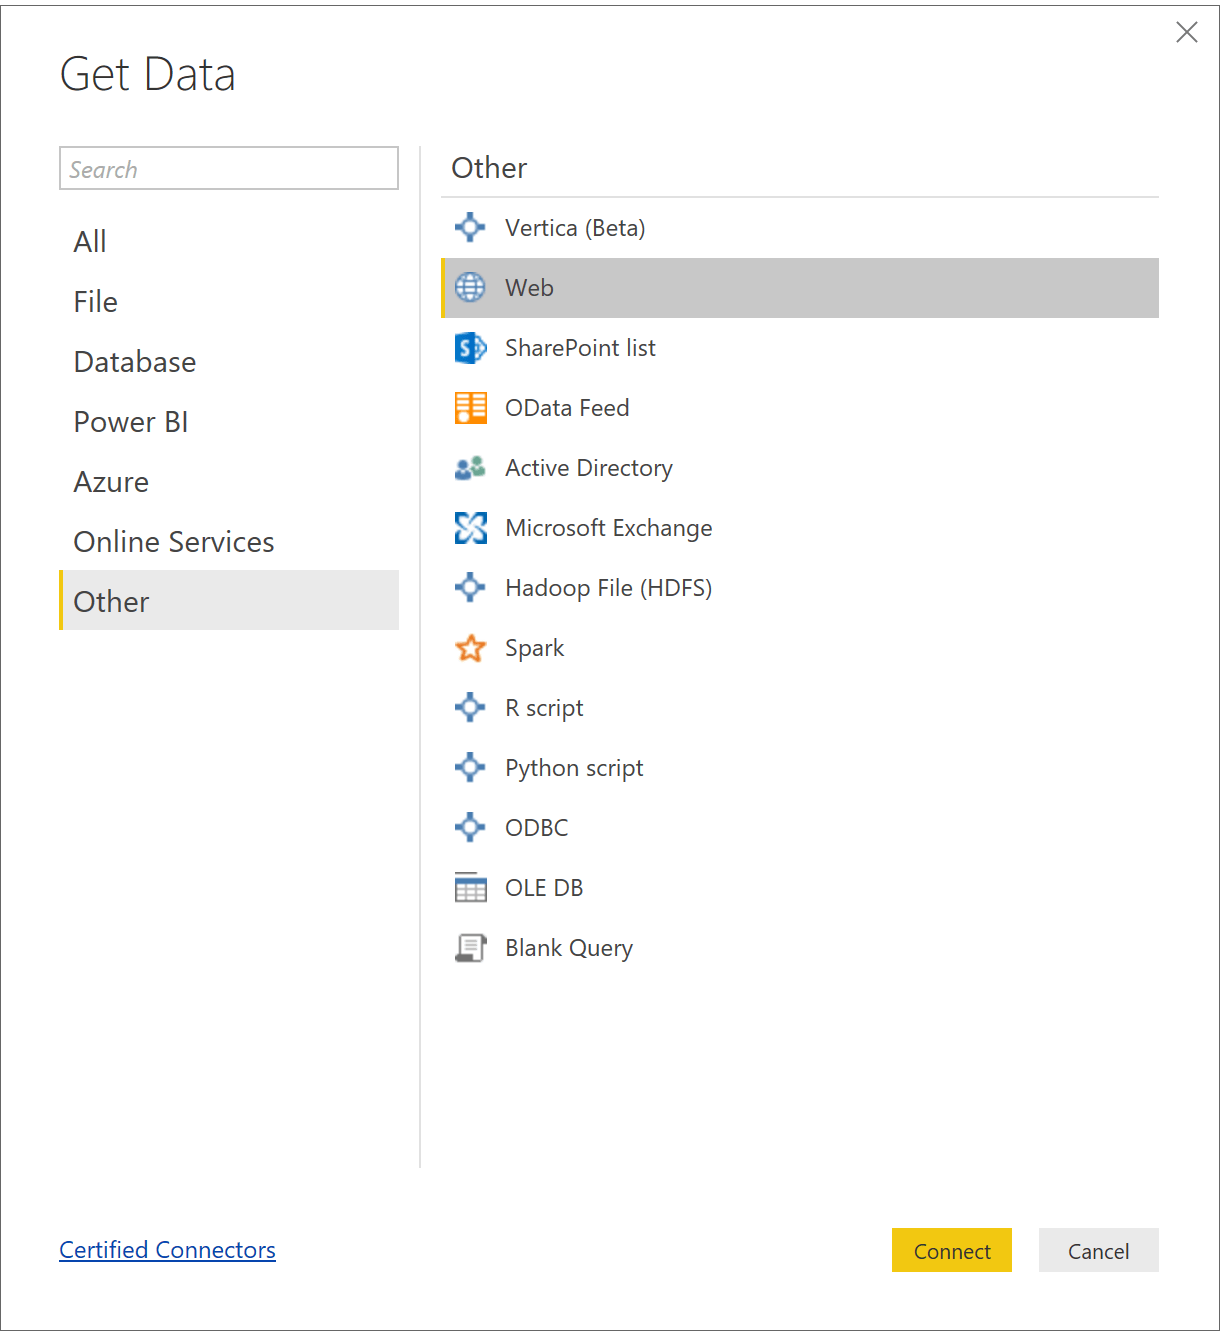Select the OData Feed icon
The height and width of the screenshot is (1336, 1222).
(470, 407)
